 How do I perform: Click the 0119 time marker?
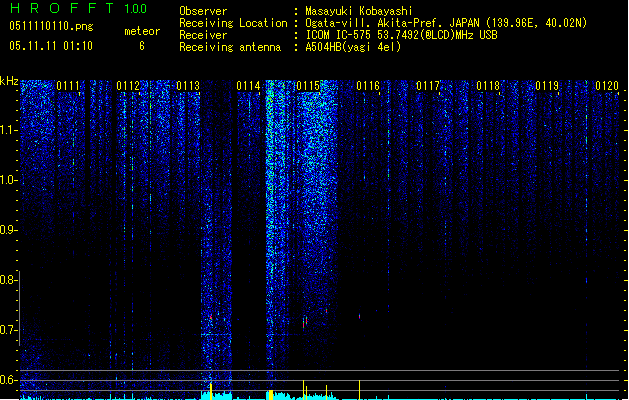(547, 86)
